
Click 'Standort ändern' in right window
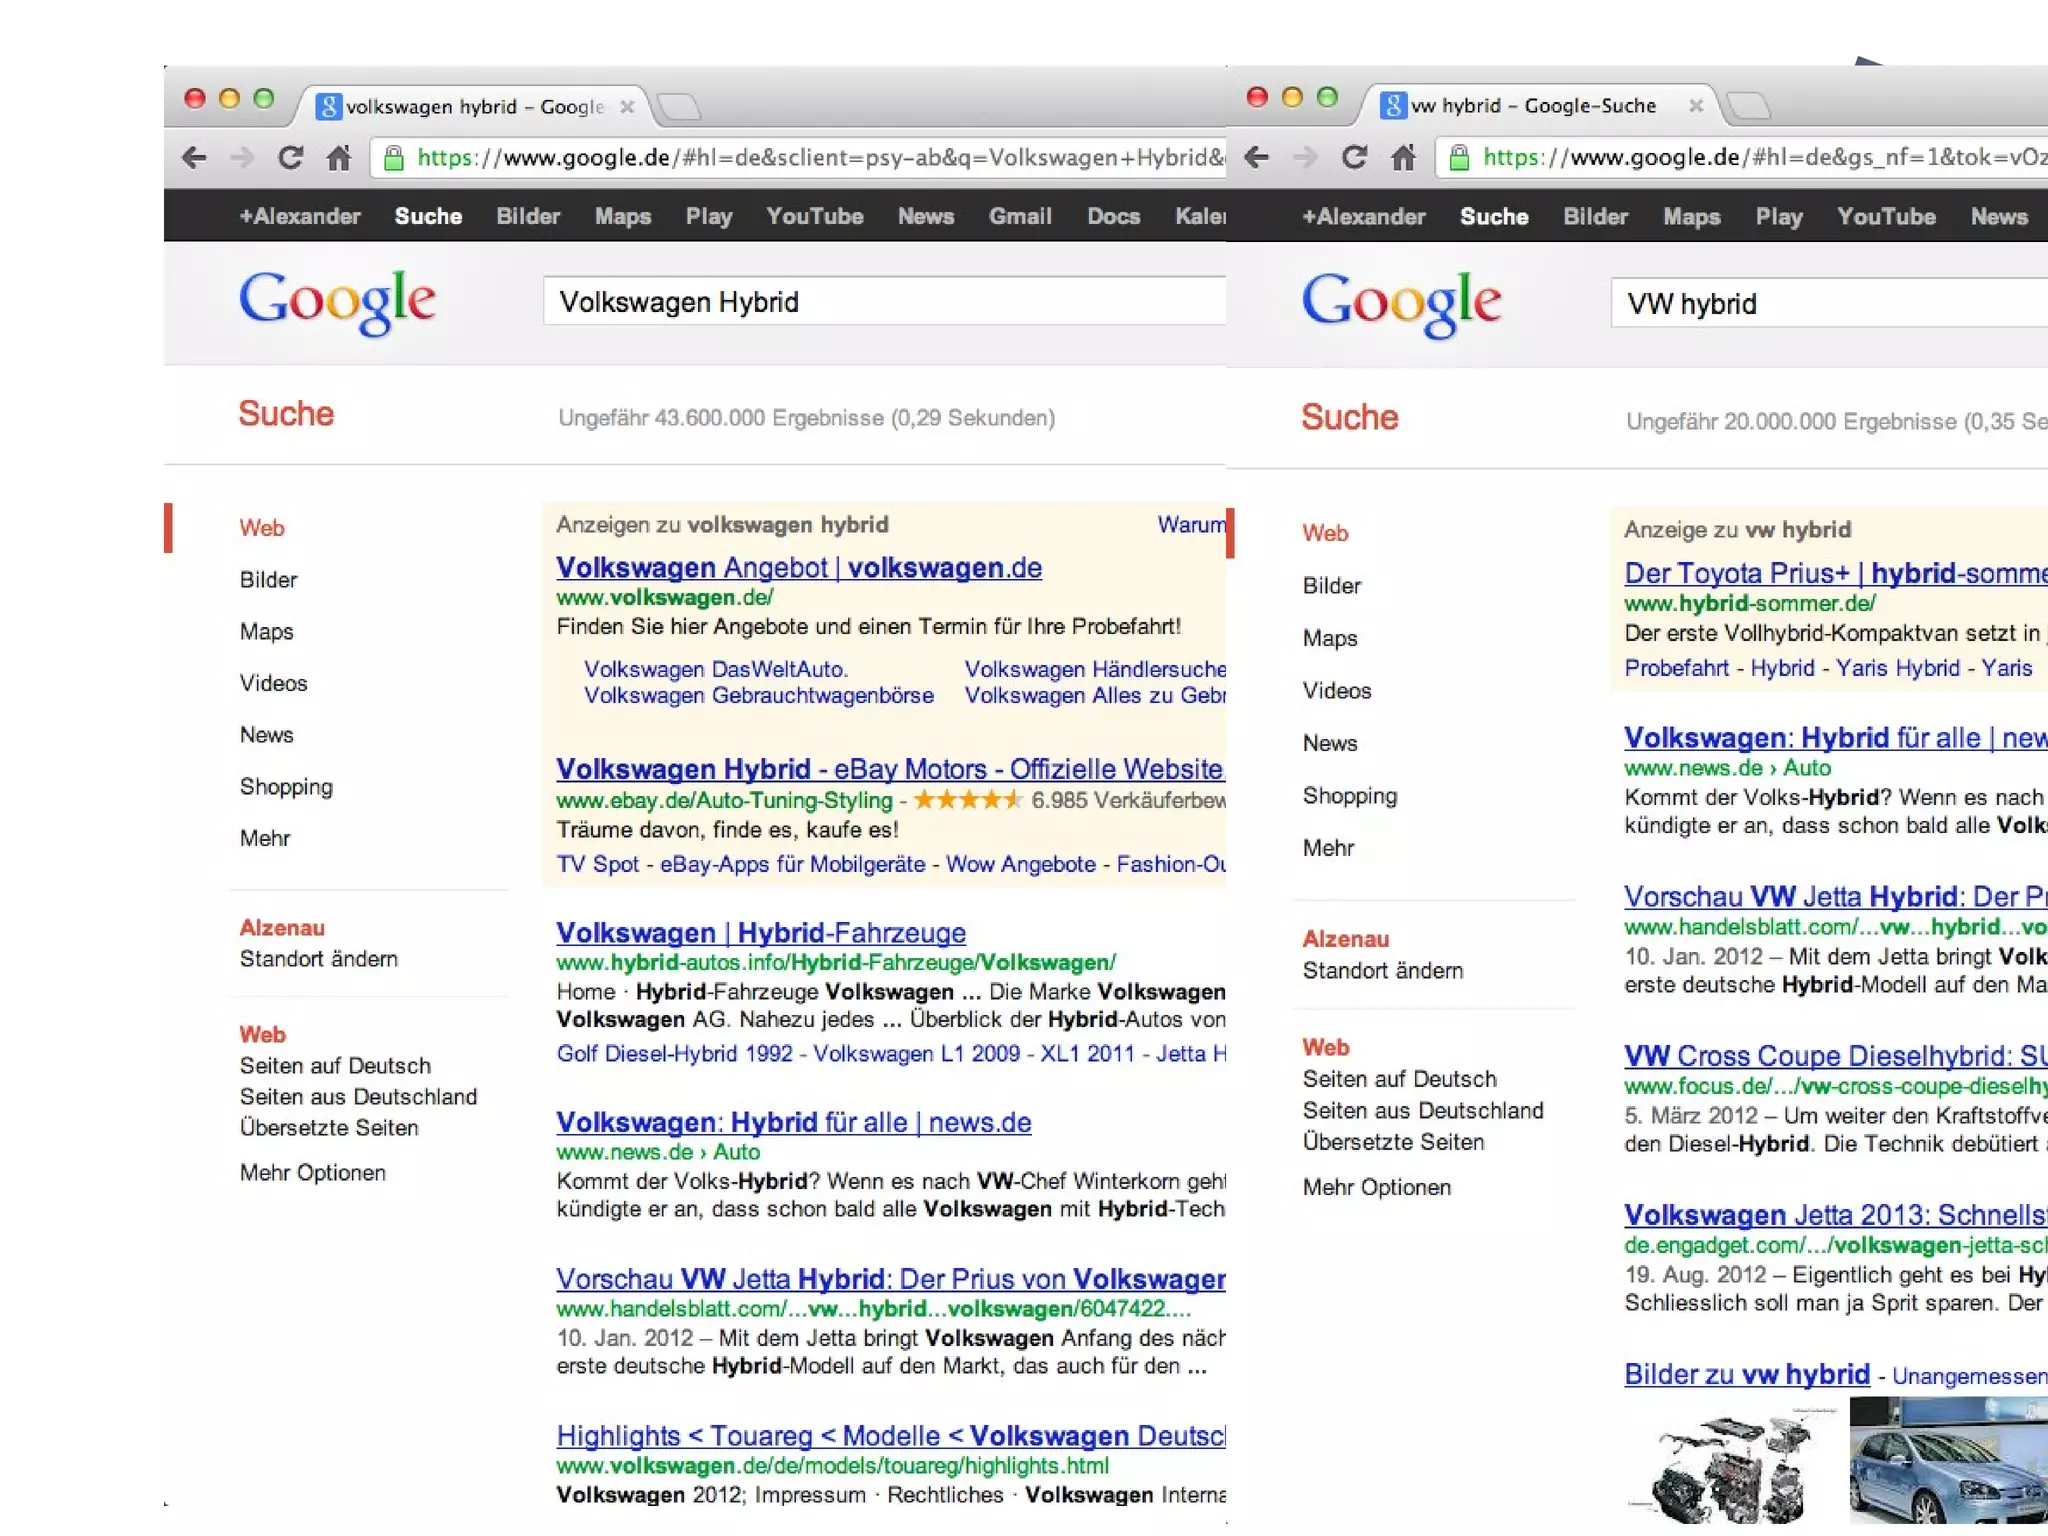click(1382, 970)
